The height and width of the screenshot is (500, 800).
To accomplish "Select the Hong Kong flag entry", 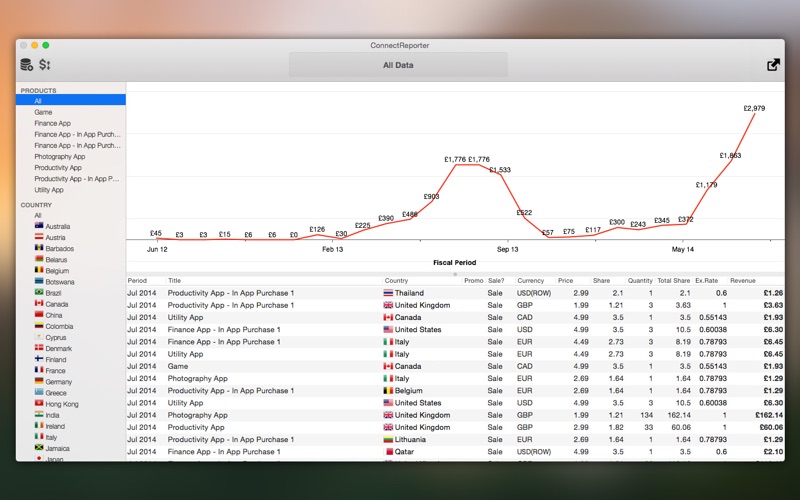I will coord(39,404).
